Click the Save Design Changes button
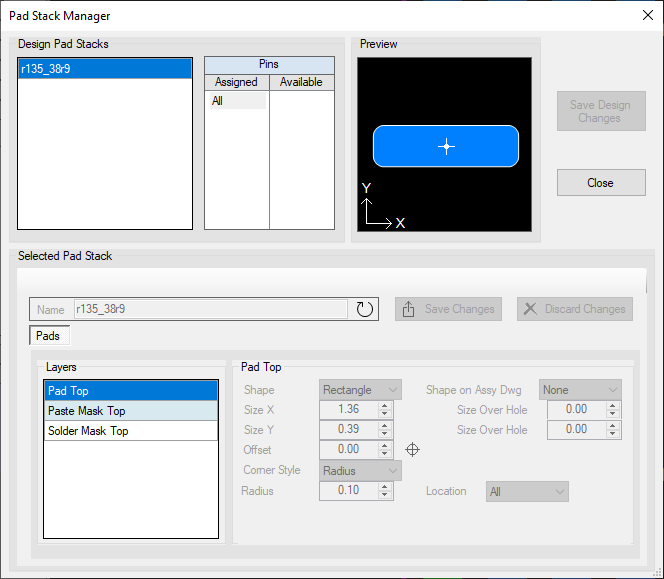 [x=599, y=111]
